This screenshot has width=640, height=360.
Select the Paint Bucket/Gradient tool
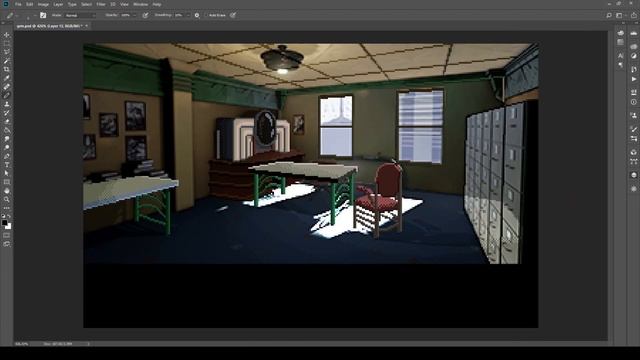point(7,130)
